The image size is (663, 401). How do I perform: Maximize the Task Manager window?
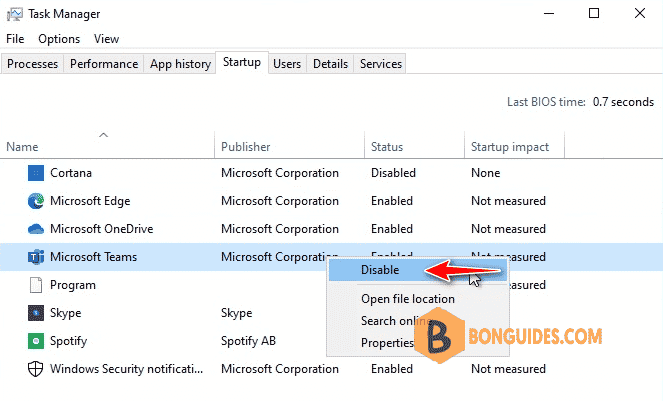(594, 14)
